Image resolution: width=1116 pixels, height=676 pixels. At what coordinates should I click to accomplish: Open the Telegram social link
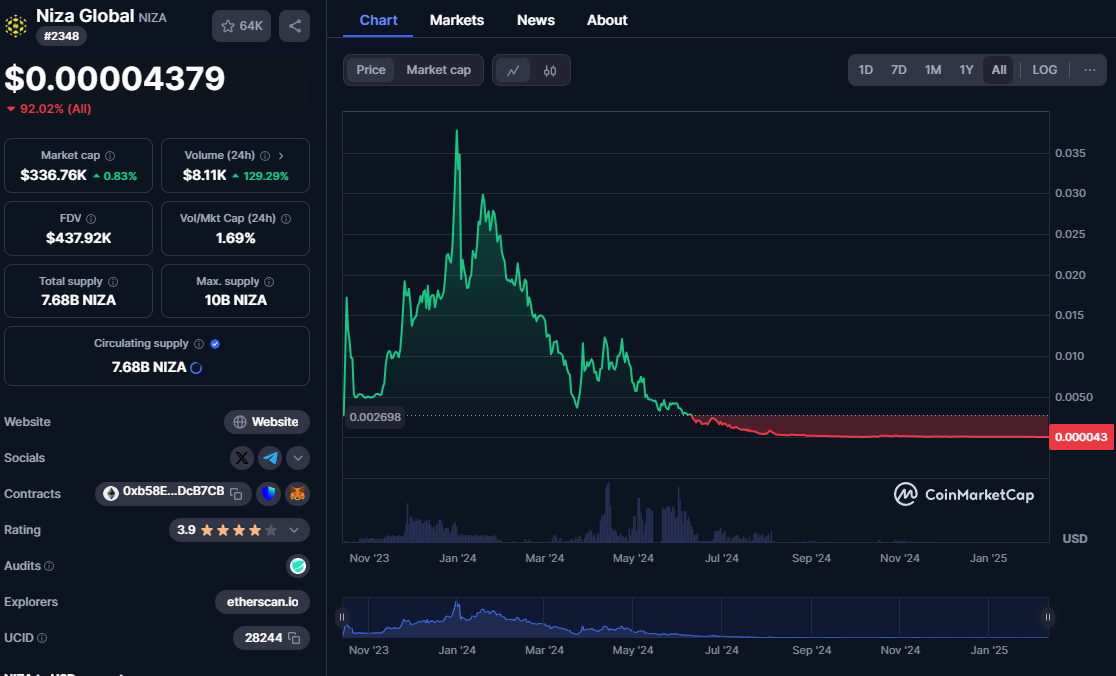[270, 458]
